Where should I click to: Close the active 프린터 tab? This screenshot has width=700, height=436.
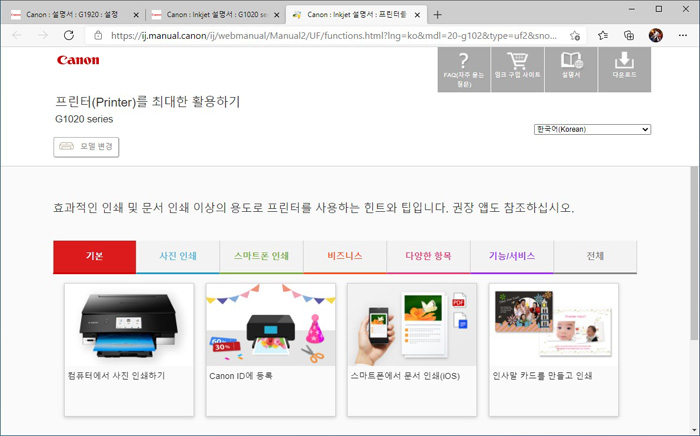tap(417, 15)
